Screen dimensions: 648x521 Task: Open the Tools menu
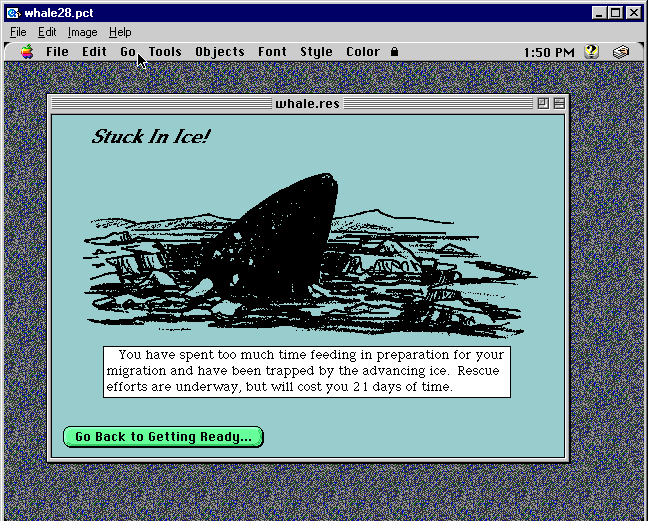coord(165,52)
